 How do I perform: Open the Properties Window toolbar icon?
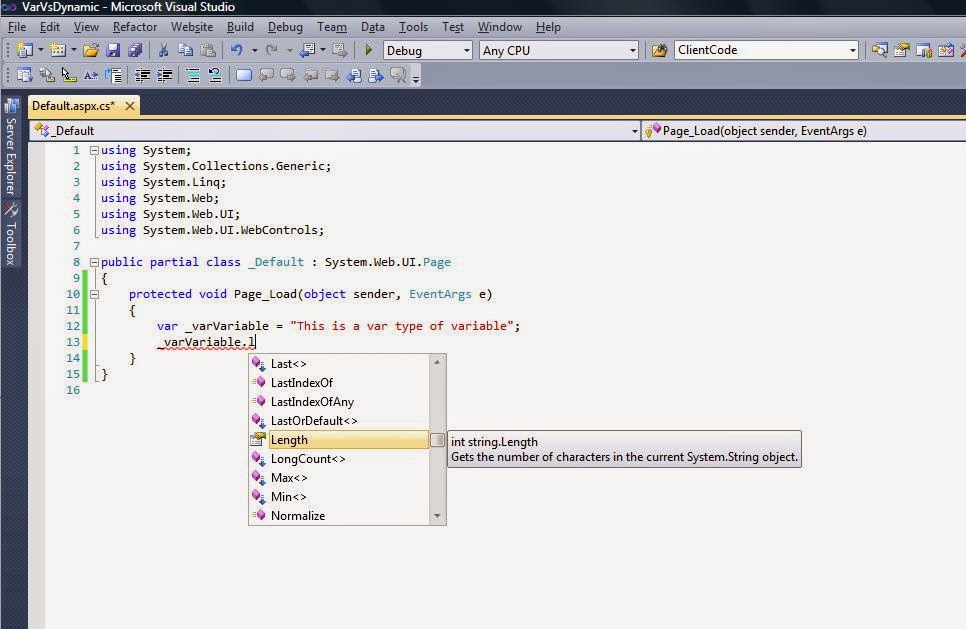coord(901,51)
